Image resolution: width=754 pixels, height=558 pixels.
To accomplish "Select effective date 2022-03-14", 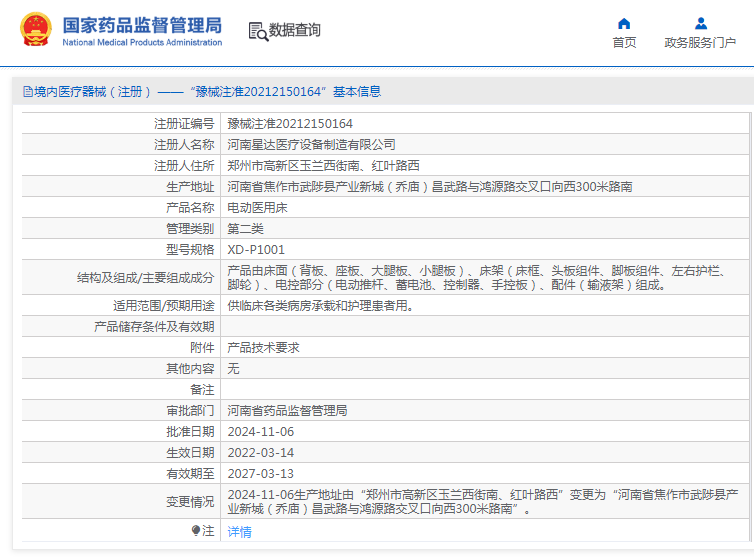I will [261, 453].
